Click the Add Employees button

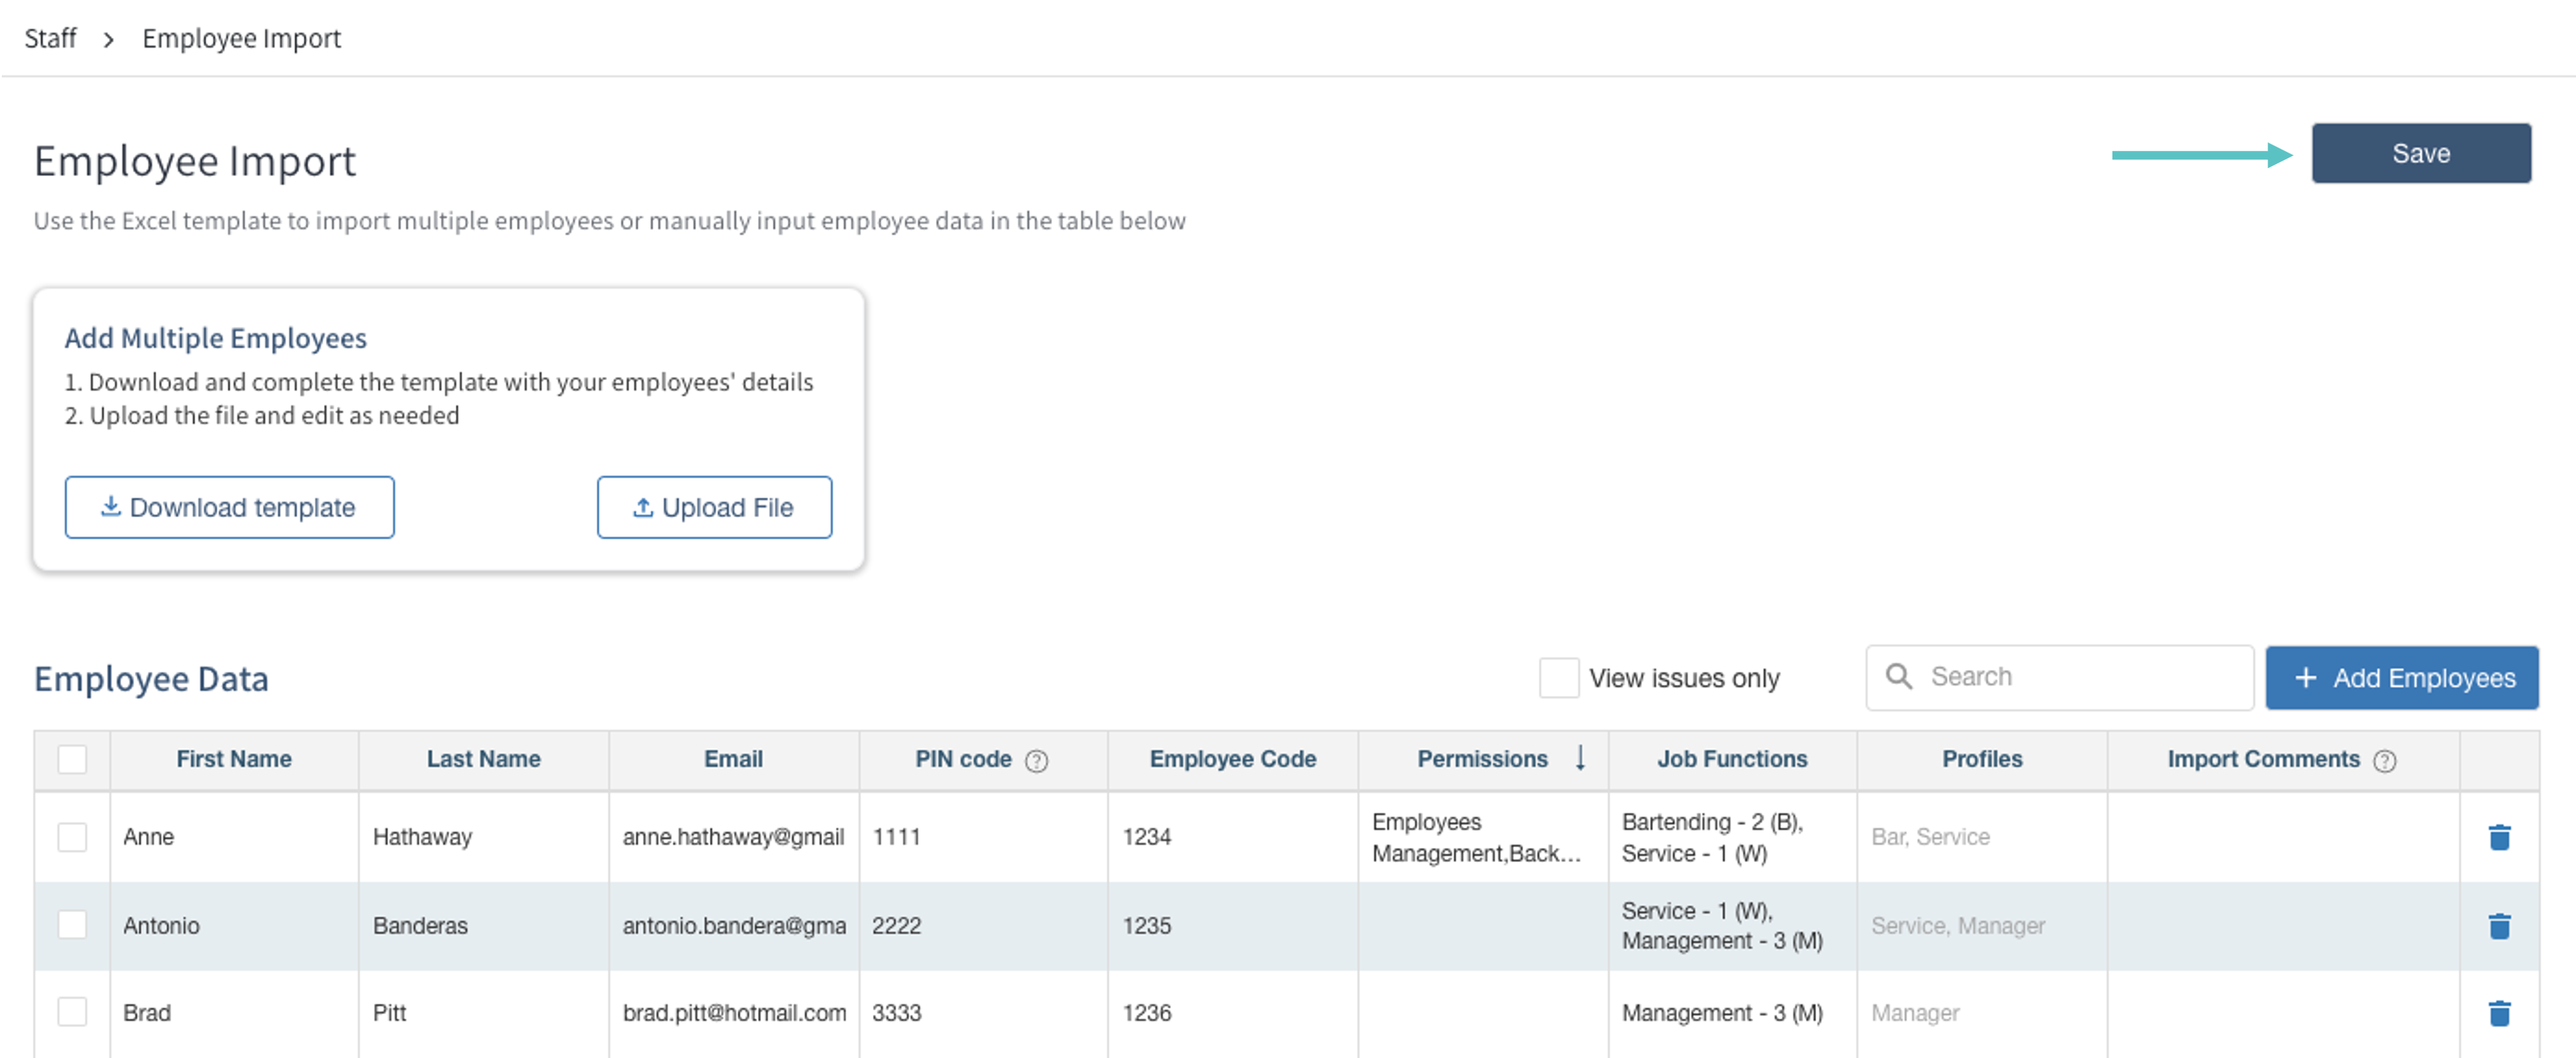[2401, 678]
